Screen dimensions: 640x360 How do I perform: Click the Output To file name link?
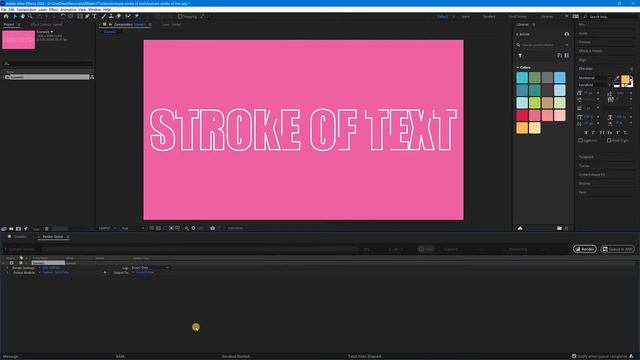point(145,272)
